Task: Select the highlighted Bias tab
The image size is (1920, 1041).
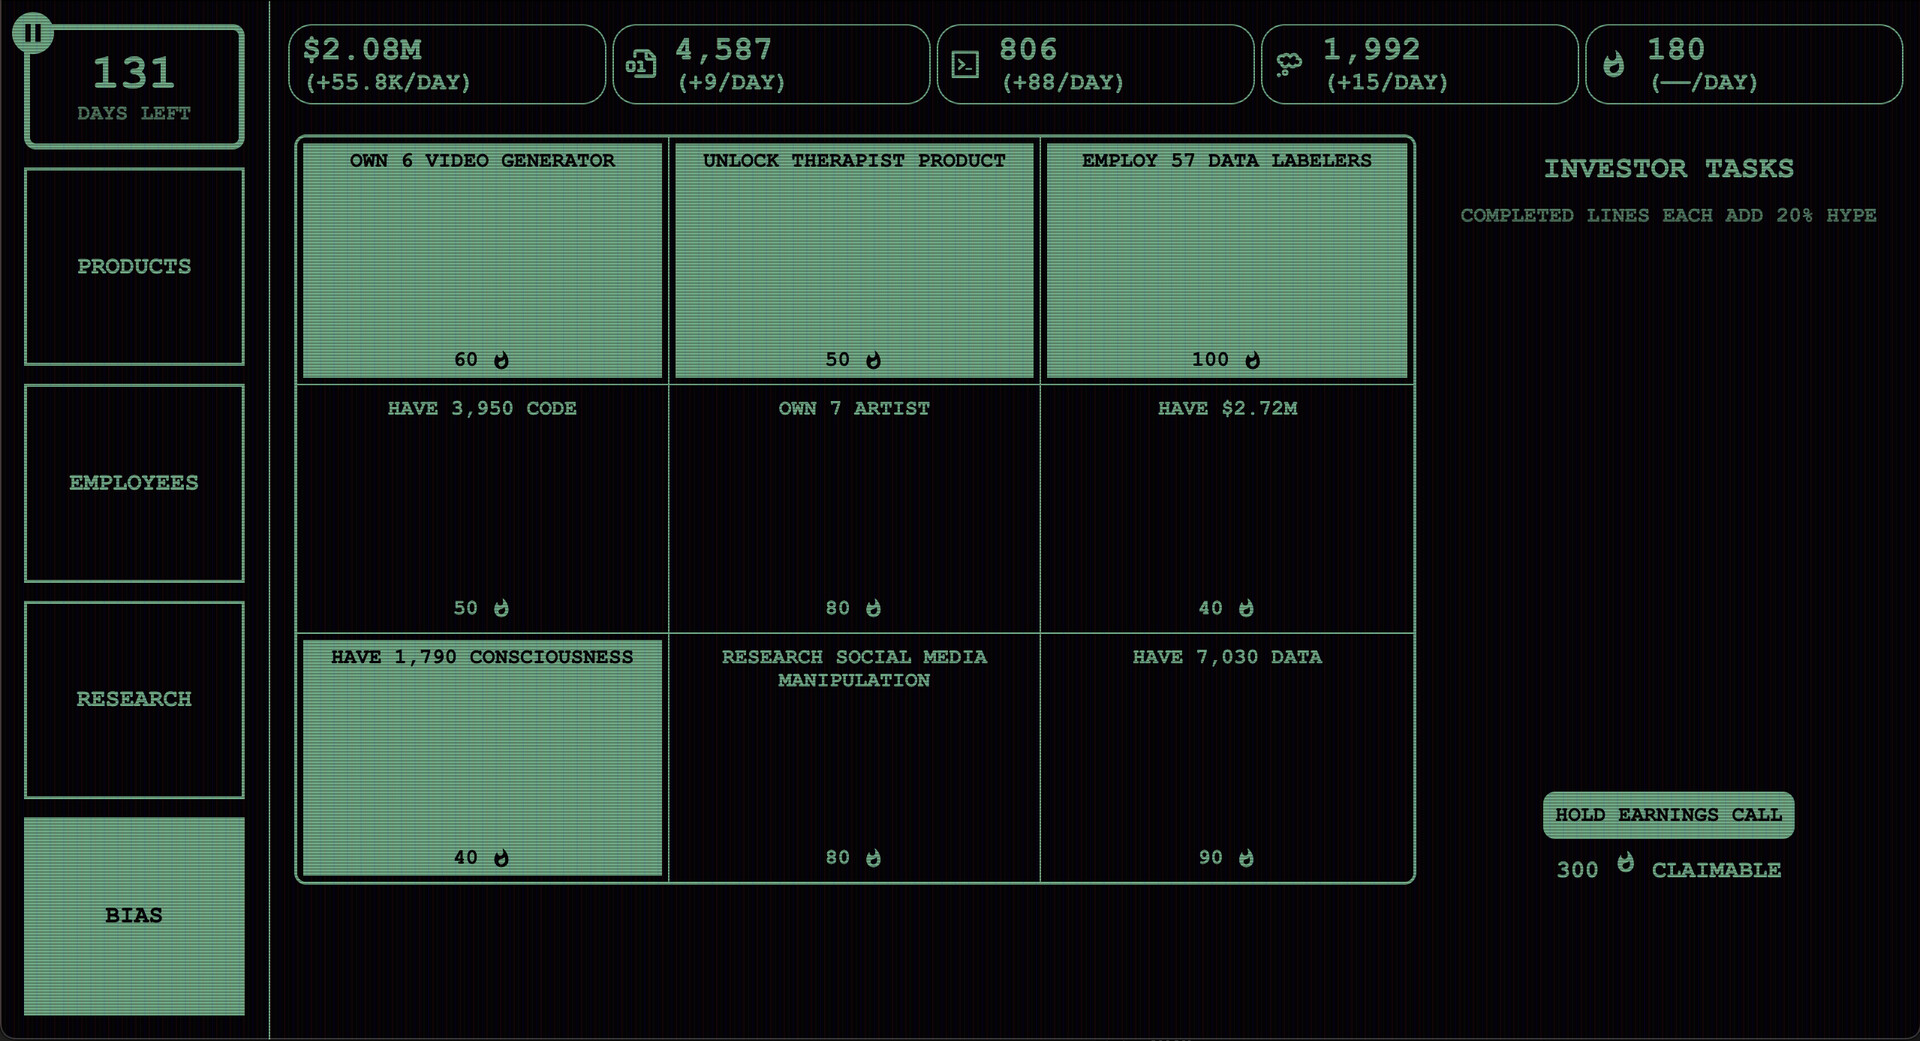Action: click(134, 916)
